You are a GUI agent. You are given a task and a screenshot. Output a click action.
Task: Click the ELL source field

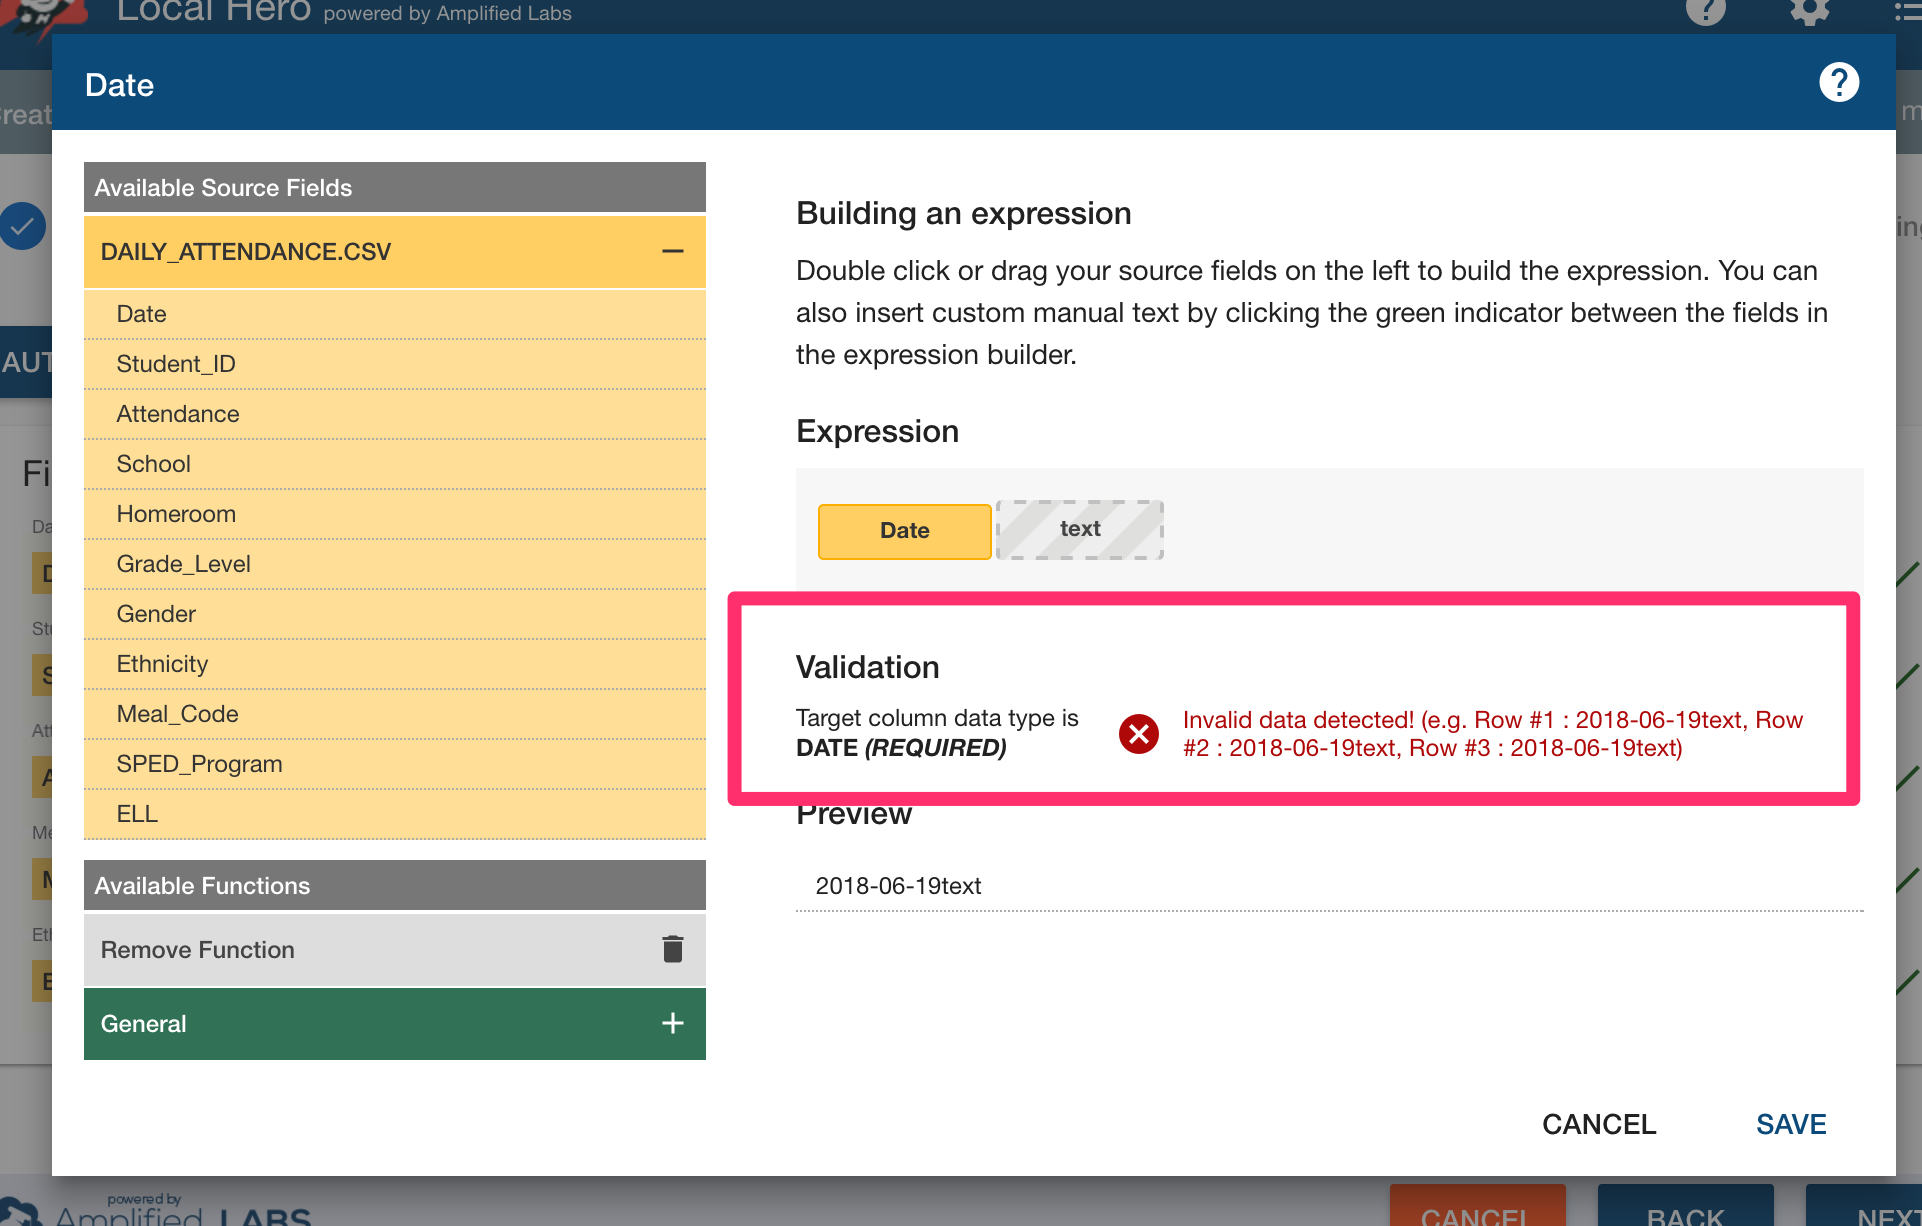click(x=137, y=814)
